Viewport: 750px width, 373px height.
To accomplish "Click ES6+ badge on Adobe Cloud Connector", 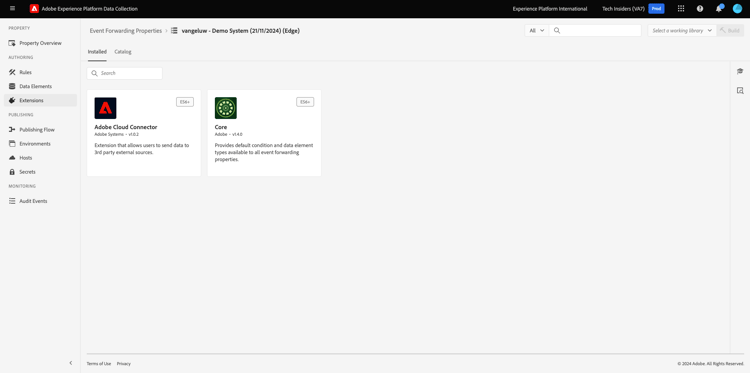I will point(185,102).
